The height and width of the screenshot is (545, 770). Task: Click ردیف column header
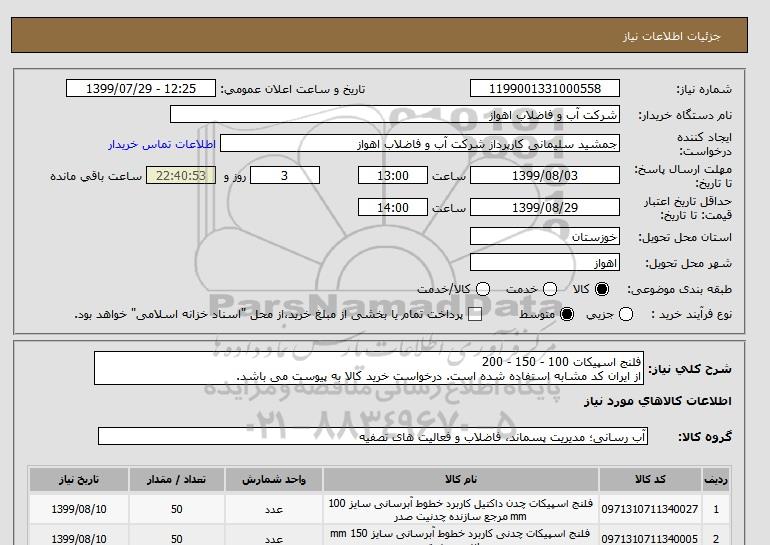pyautogui.click(x=715, y=479)
